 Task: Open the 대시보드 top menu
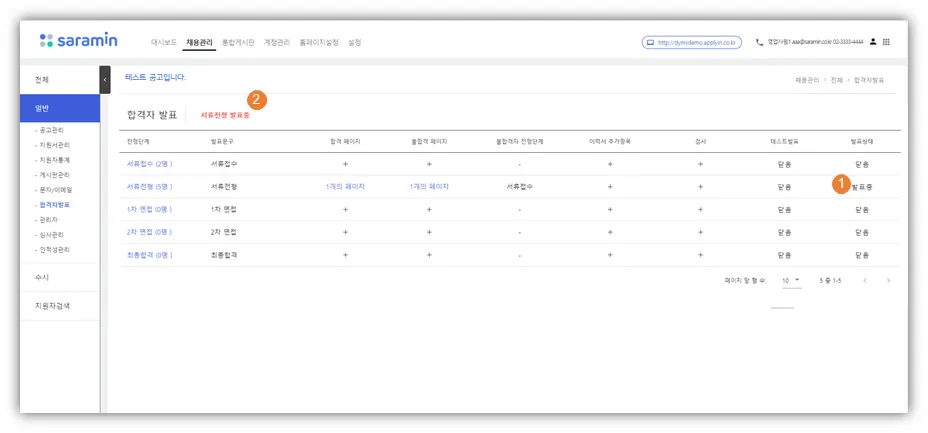[164, 43]
